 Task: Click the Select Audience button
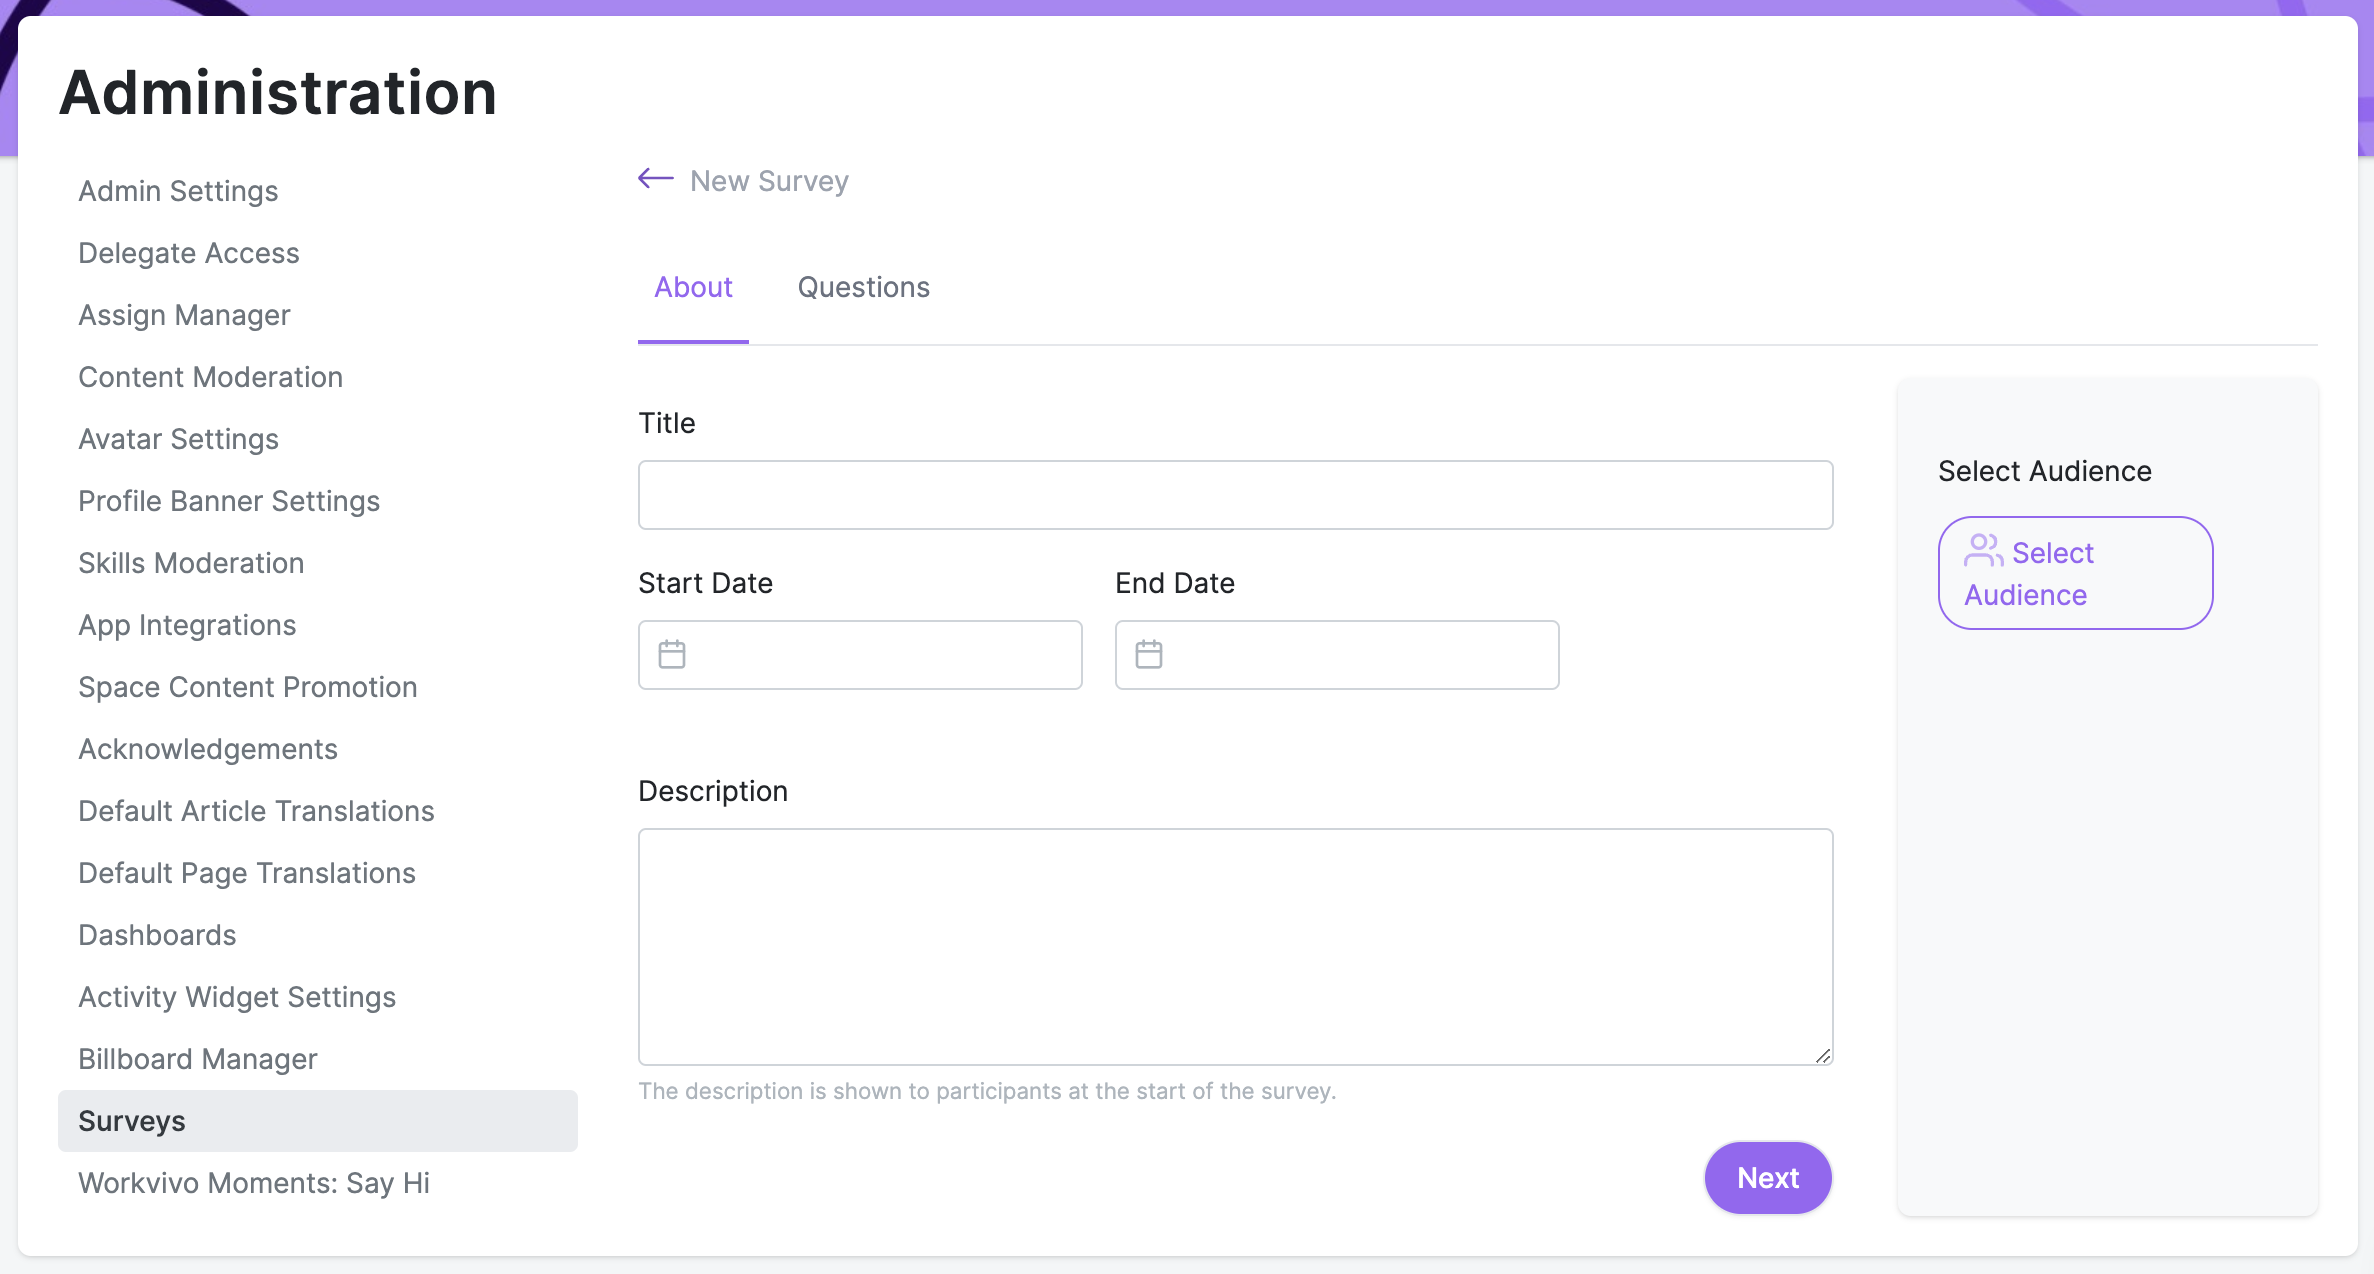(2075, 573)
